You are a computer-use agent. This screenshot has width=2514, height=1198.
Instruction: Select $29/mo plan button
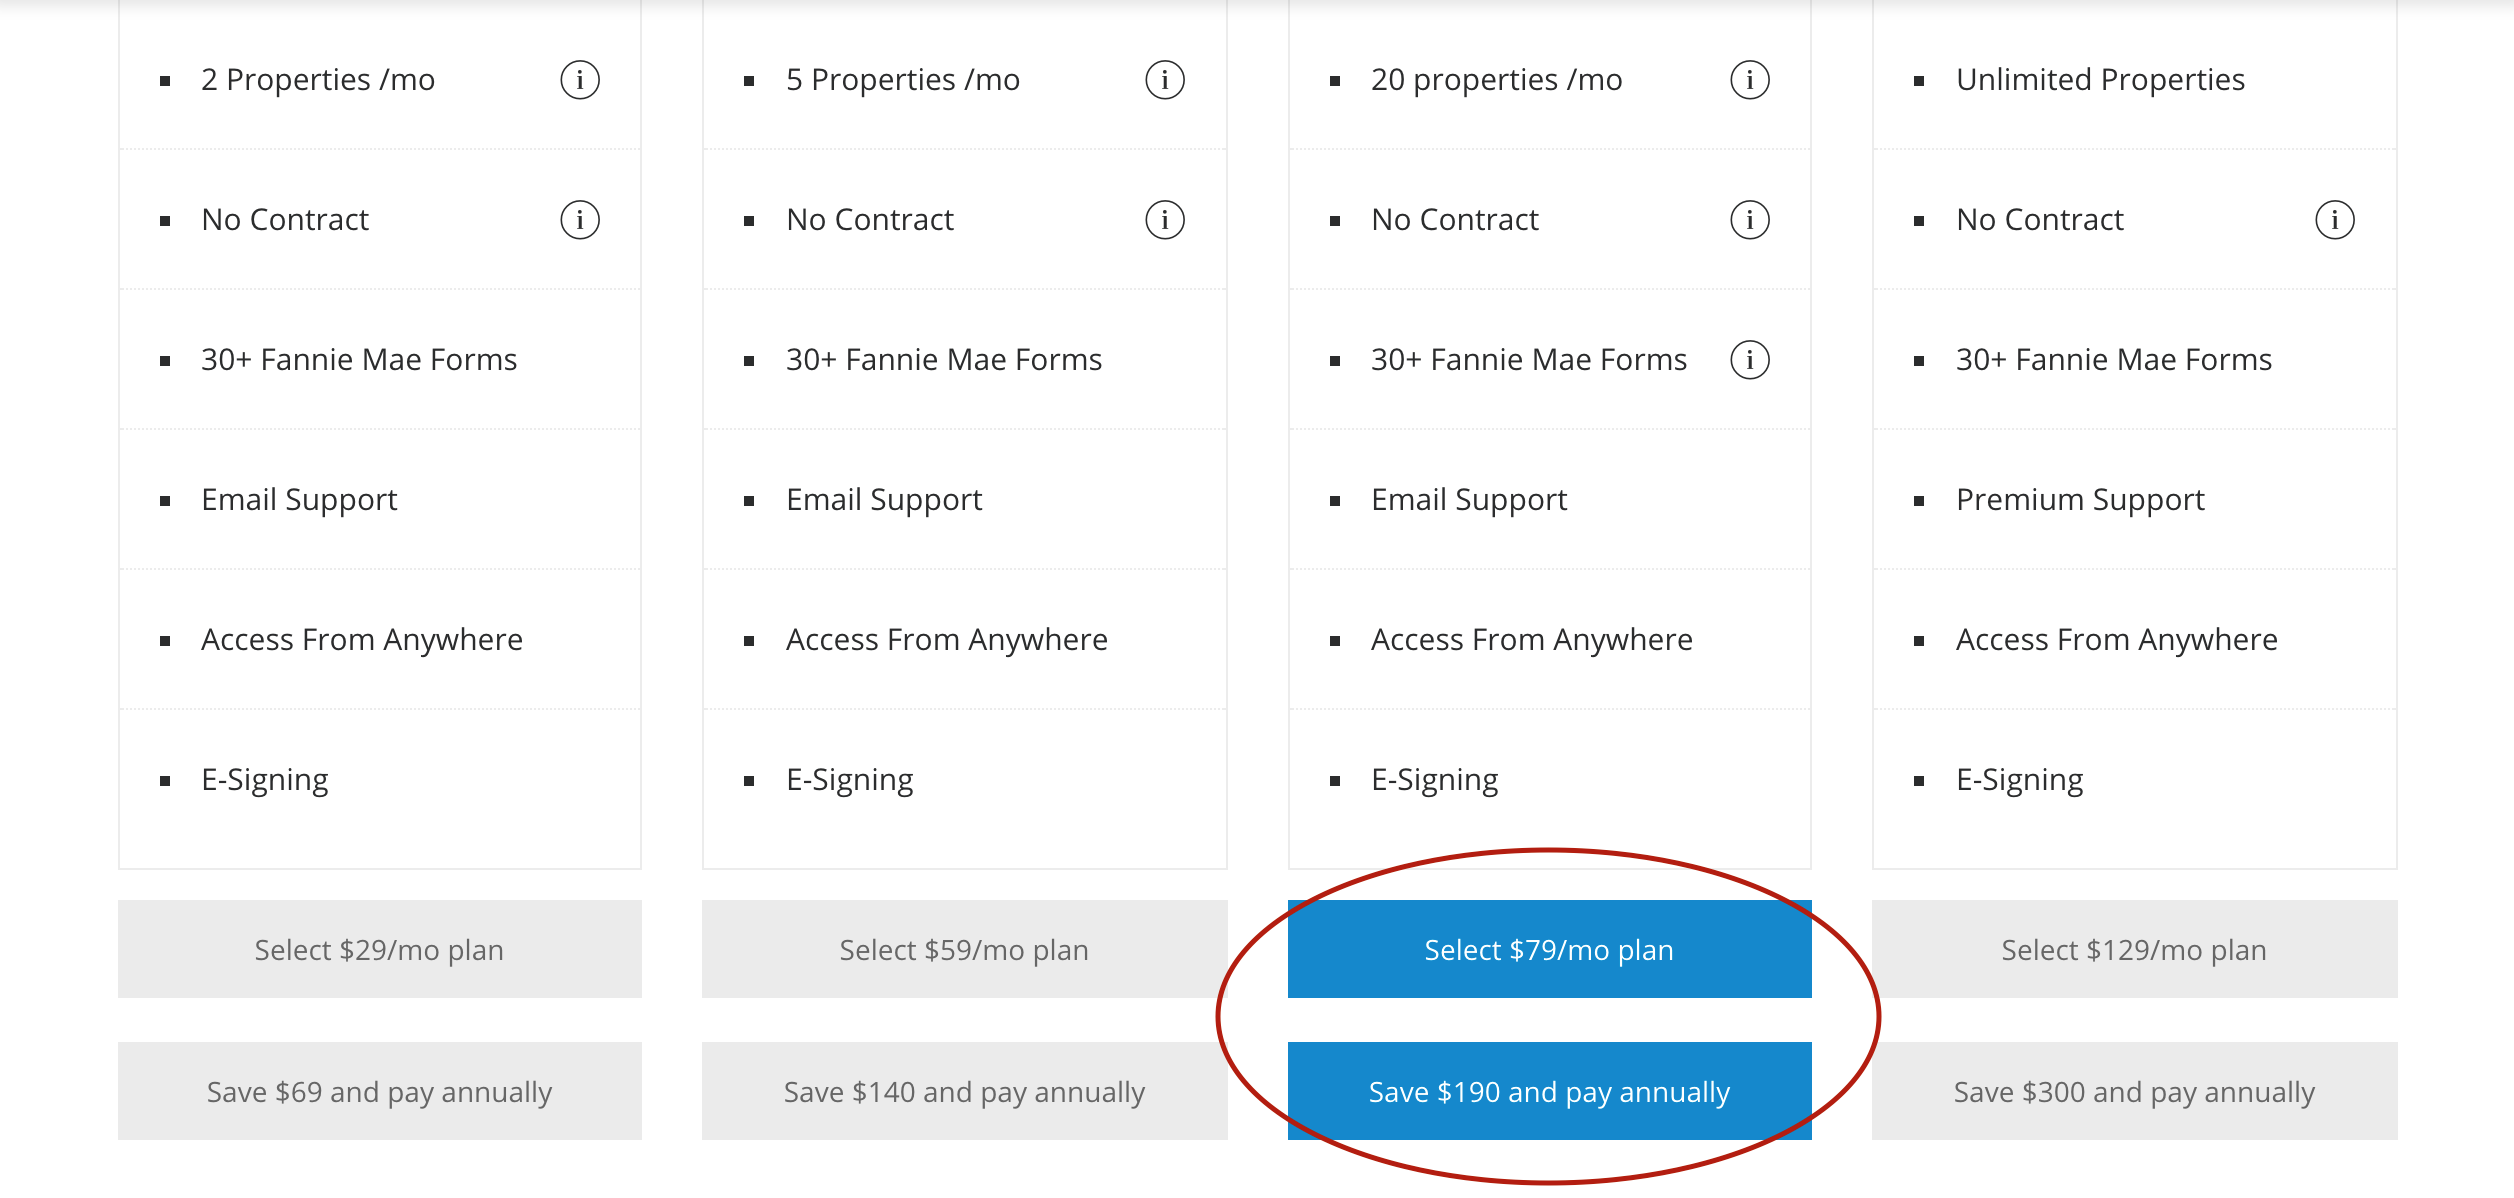(380, 949)
